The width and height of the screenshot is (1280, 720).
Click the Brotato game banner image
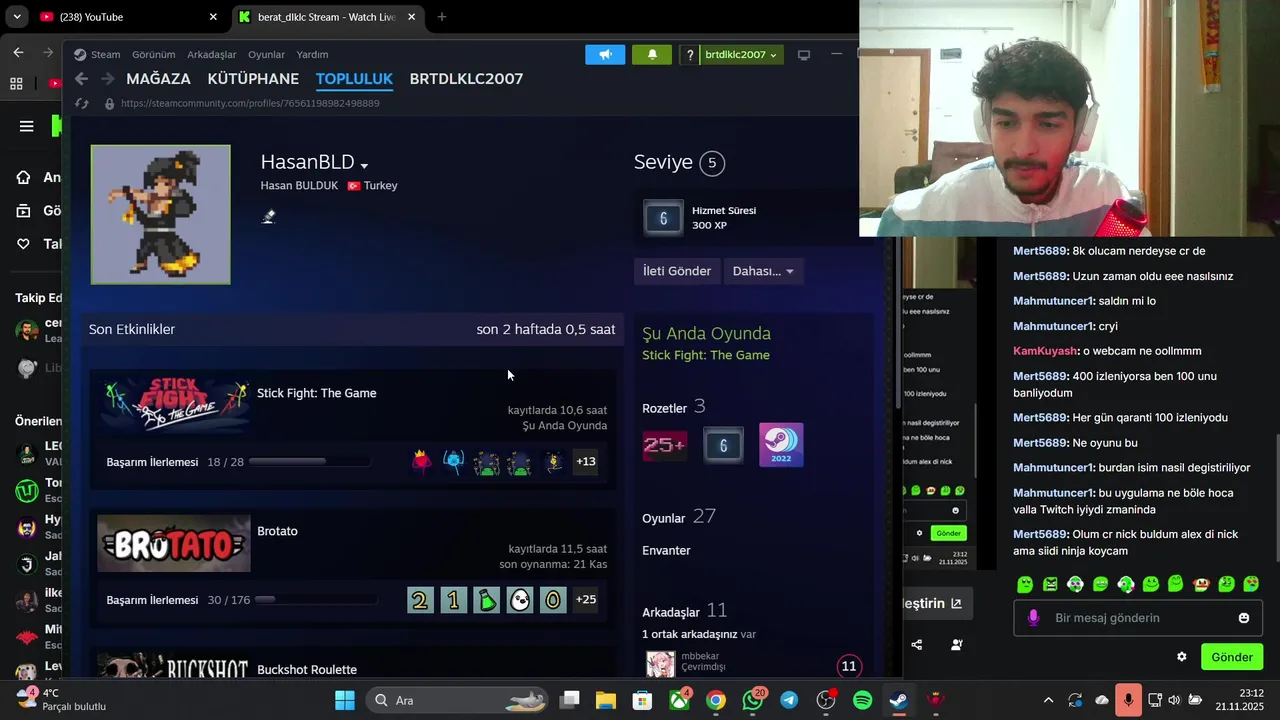coord(174,543)
